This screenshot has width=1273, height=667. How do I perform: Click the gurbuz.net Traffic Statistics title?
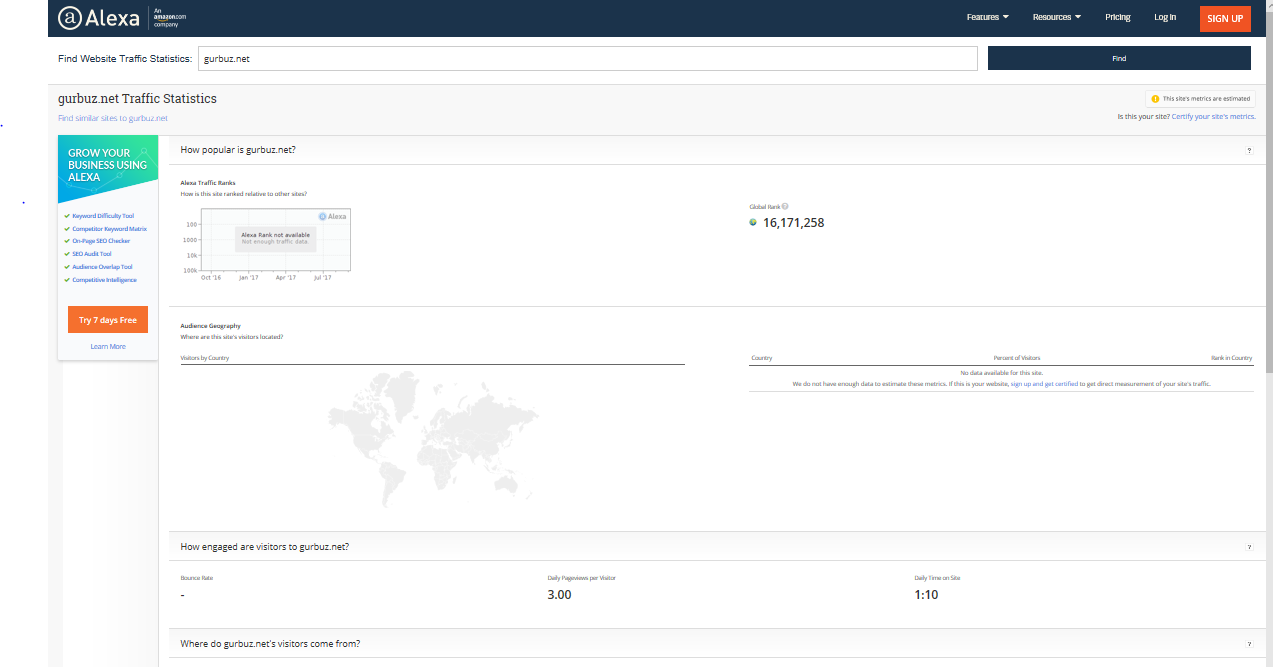pos(137,99)
